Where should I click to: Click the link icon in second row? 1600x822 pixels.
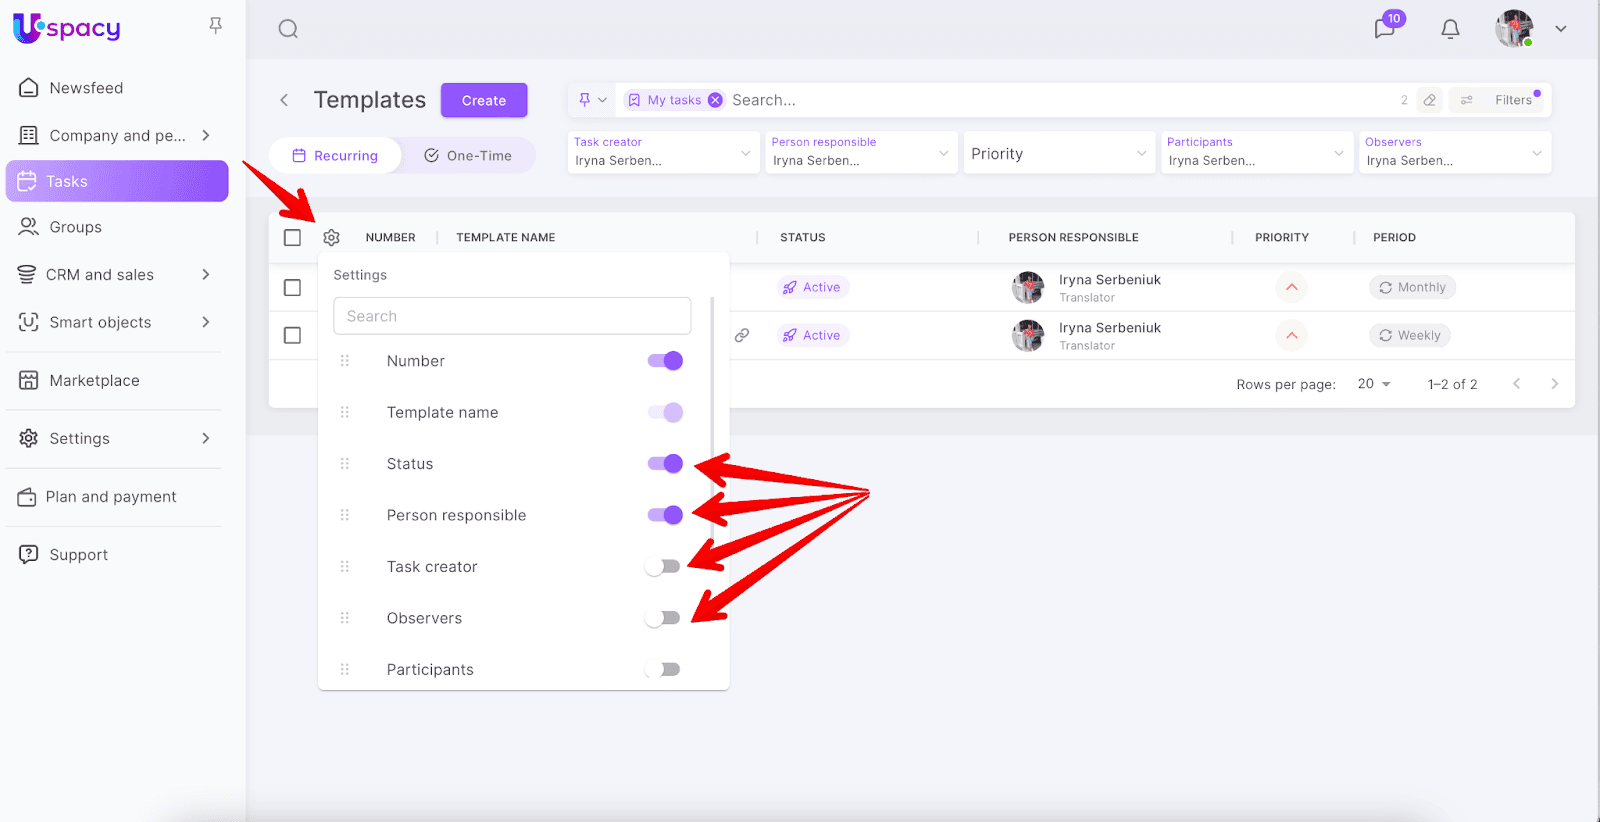[742, 336]
